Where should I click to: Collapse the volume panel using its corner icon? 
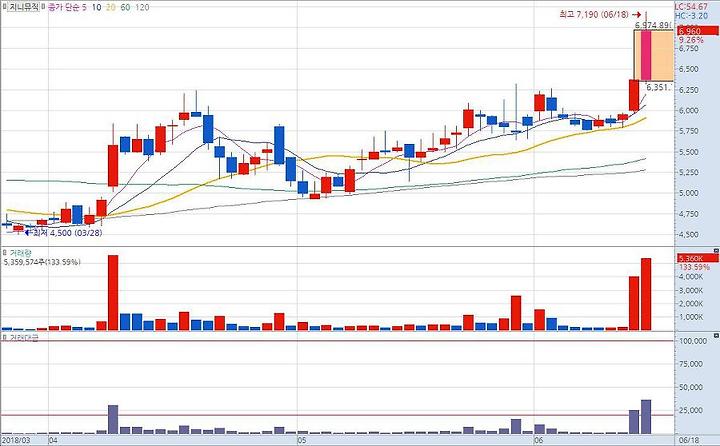pos(716,250)
